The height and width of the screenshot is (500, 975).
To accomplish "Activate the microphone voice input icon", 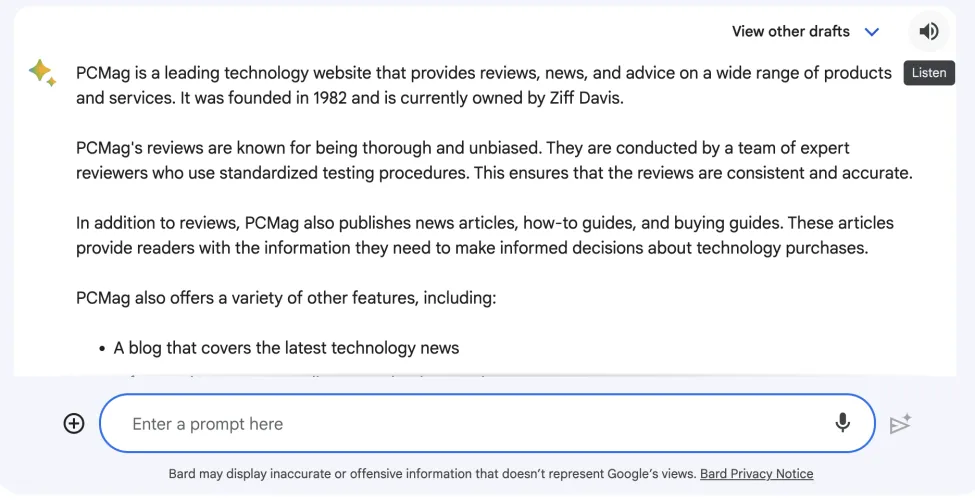I will [843, 423].
